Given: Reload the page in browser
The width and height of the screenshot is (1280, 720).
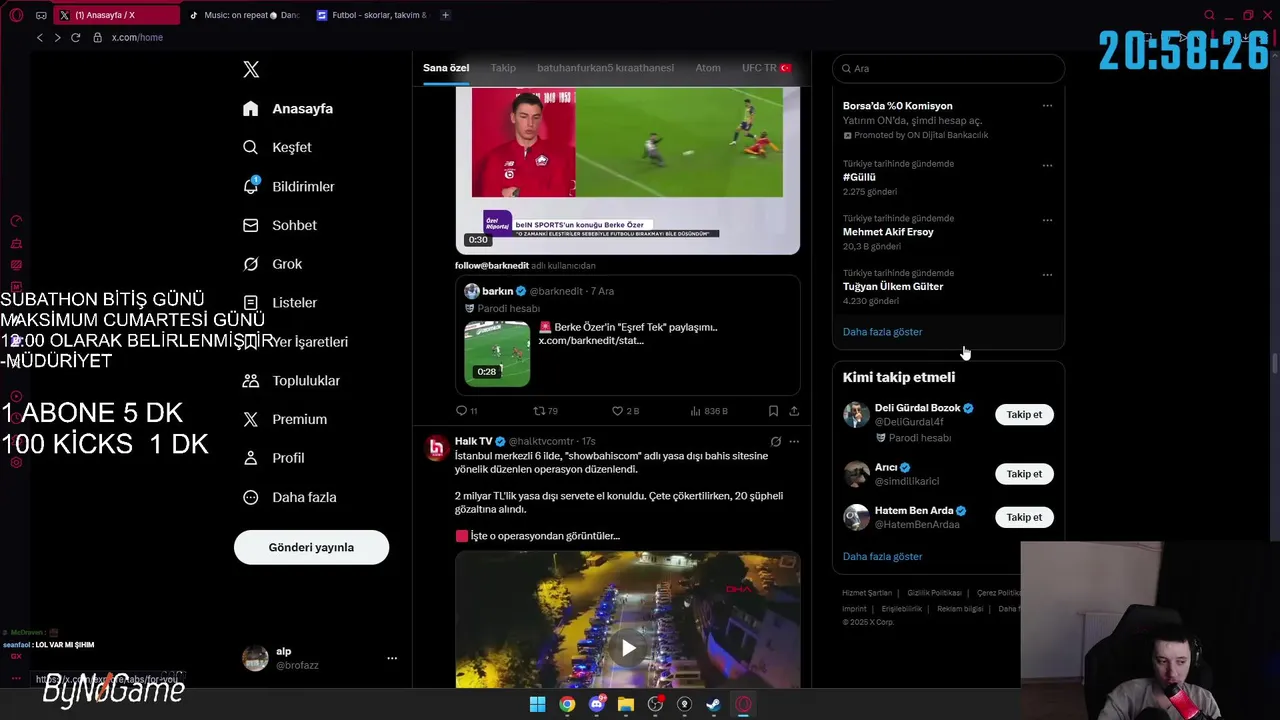Looking at the screenshot, I should [75, 37].
